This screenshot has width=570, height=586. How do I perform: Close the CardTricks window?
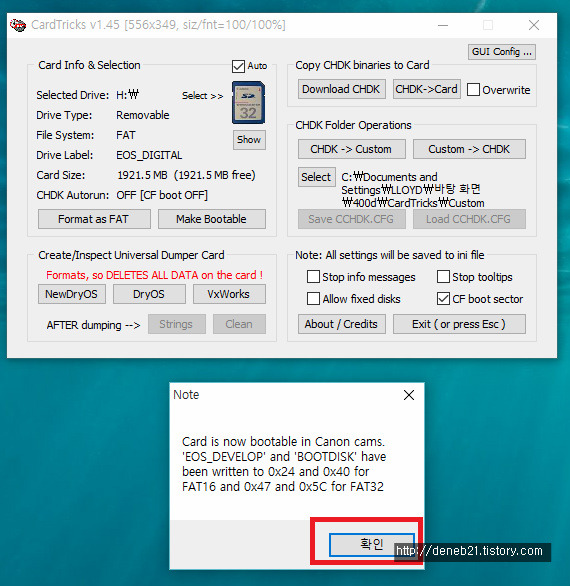click(x=534, y=25)
